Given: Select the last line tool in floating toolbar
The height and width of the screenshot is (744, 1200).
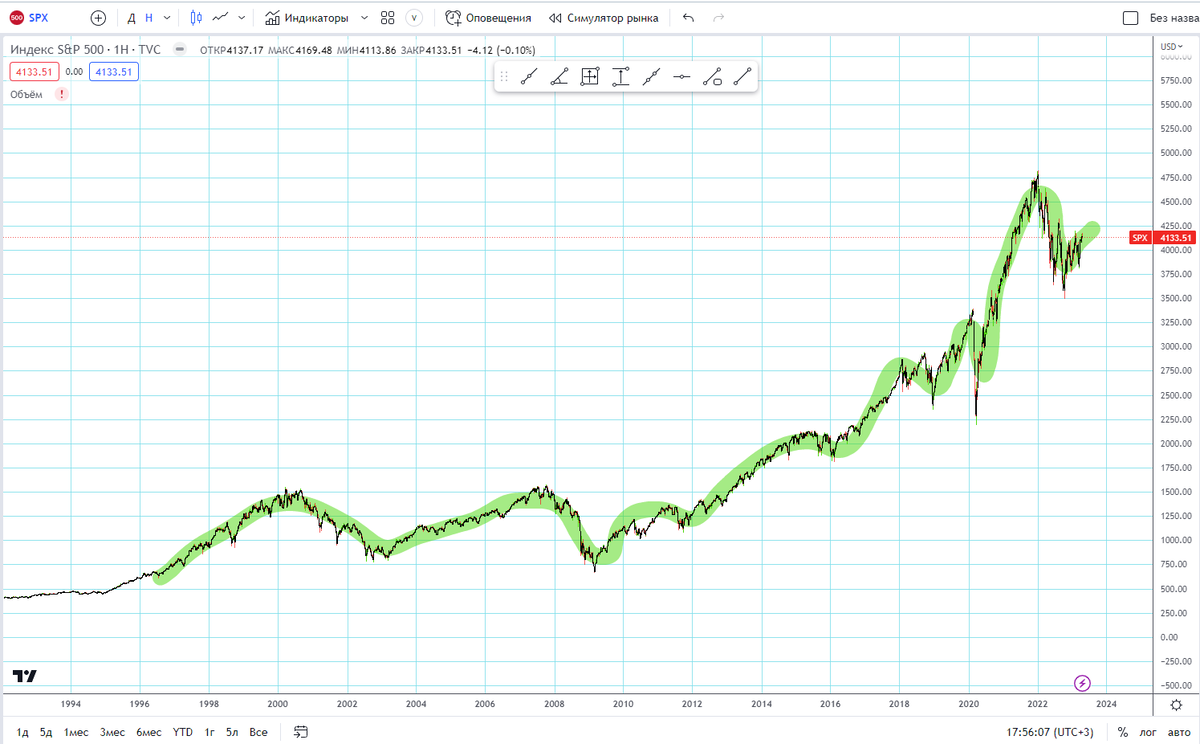Looking at the screenshot, I should pyautogui.click(x=742, y=76).
